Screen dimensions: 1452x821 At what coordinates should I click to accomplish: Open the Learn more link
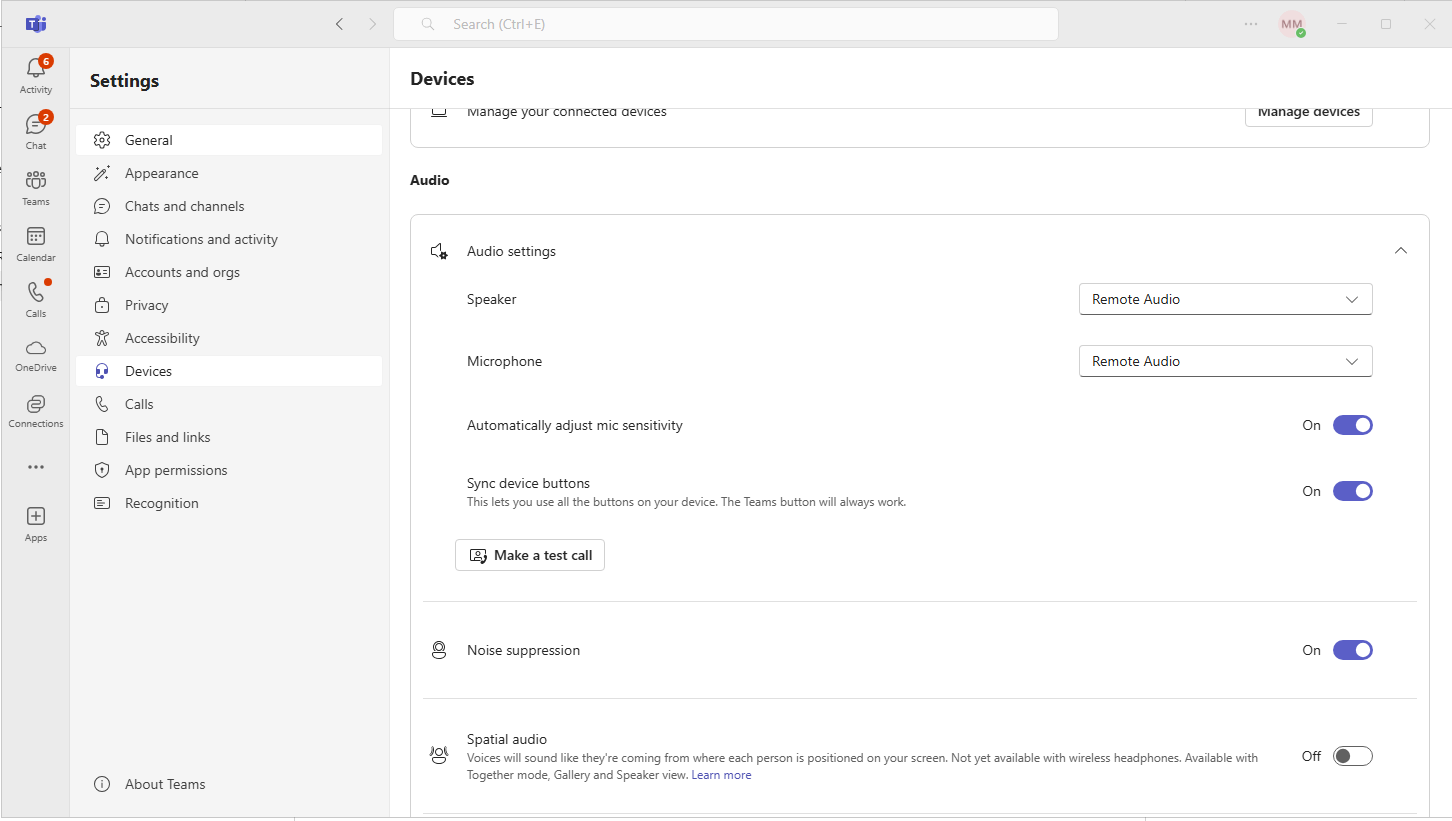coord(721,775)
